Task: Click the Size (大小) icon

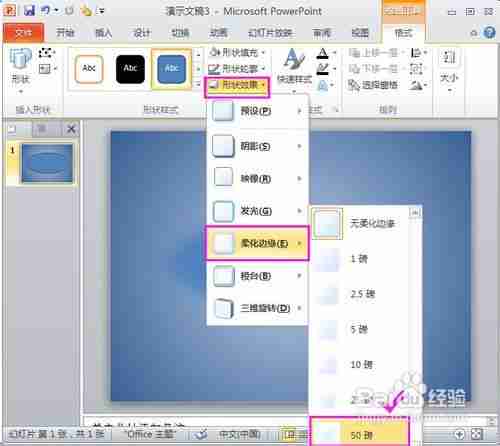Action: click(449, 69)
